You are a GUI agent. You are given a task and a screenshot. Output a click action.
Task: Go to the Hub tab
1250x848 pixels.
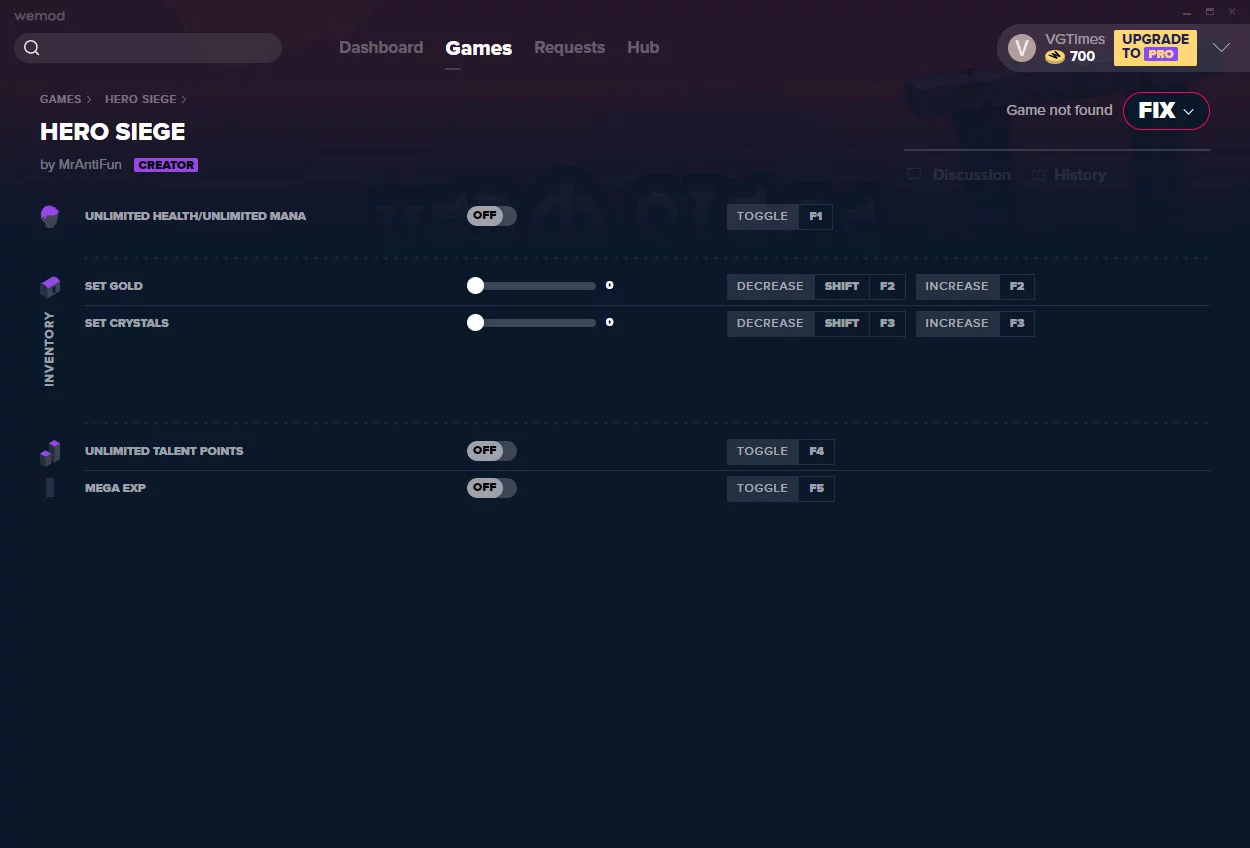pyautogui.click(x=643, y=47)
